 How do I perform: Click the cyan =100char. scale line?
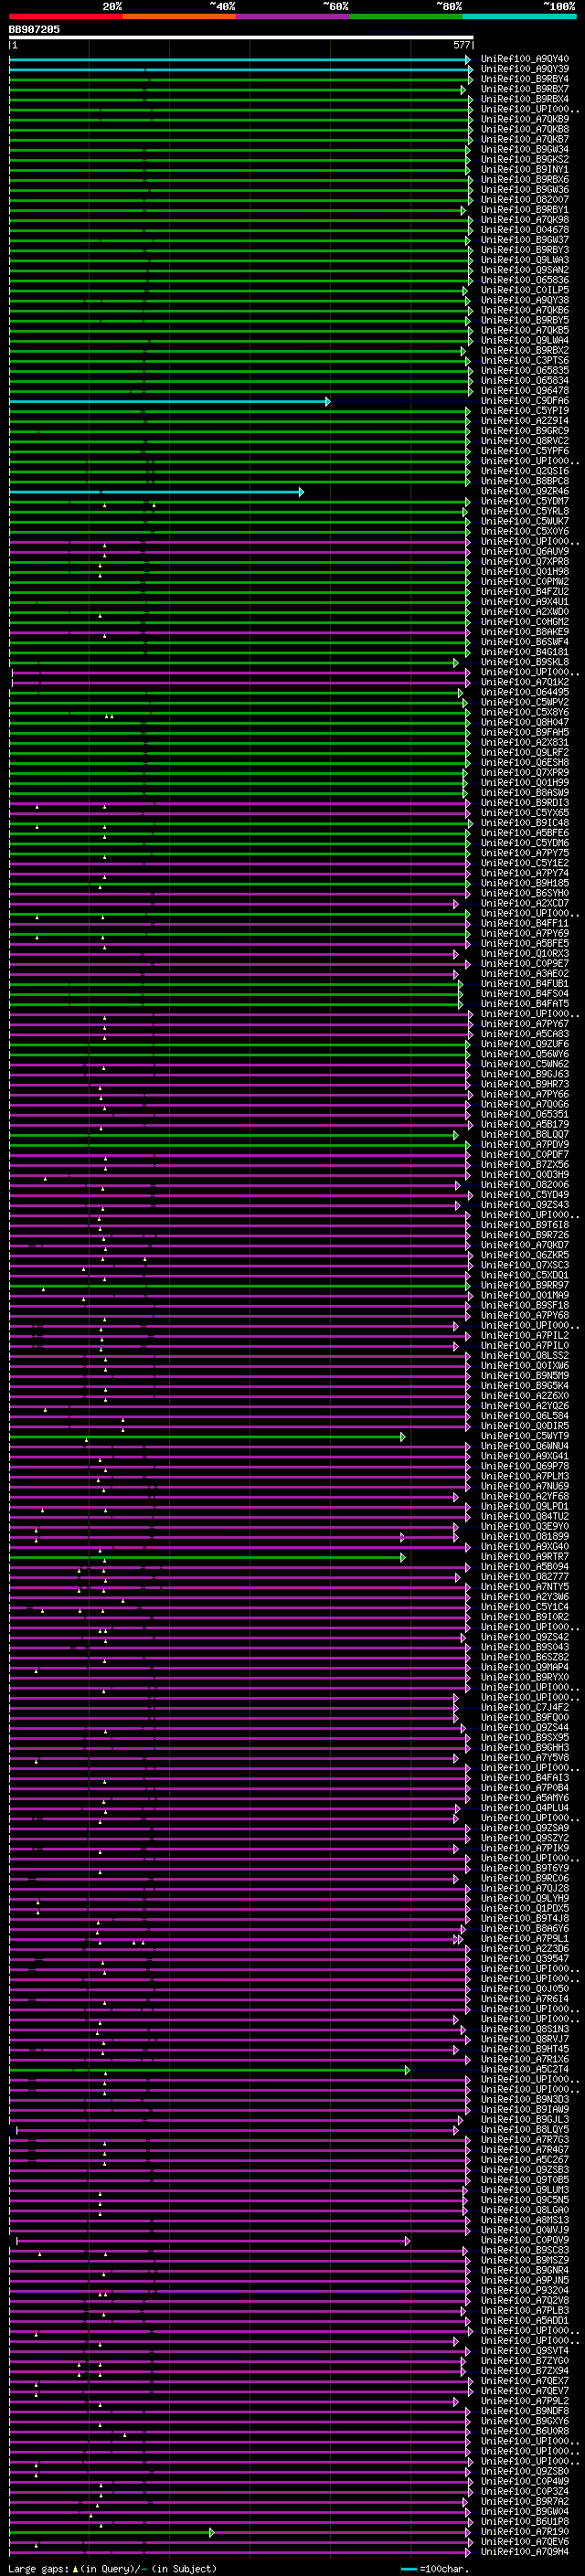tap(409, 2570)
